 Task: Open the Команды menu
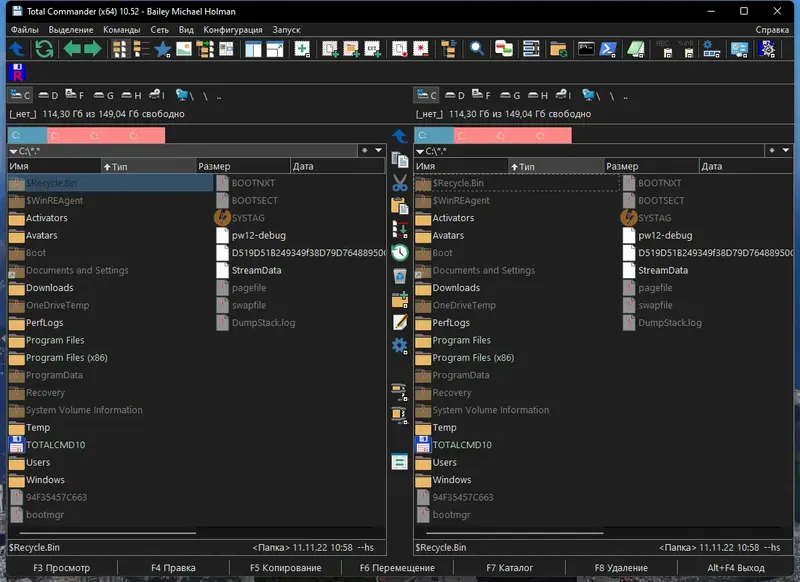coord(121,30)
